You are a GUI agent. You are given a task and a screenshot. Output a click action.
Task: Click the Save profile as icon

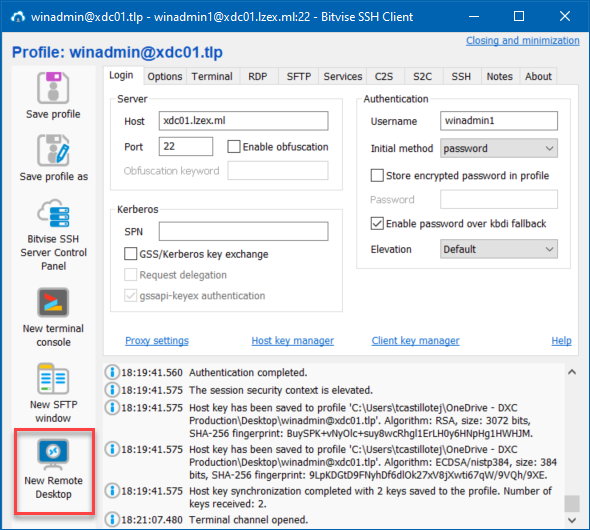coord(53,150)
